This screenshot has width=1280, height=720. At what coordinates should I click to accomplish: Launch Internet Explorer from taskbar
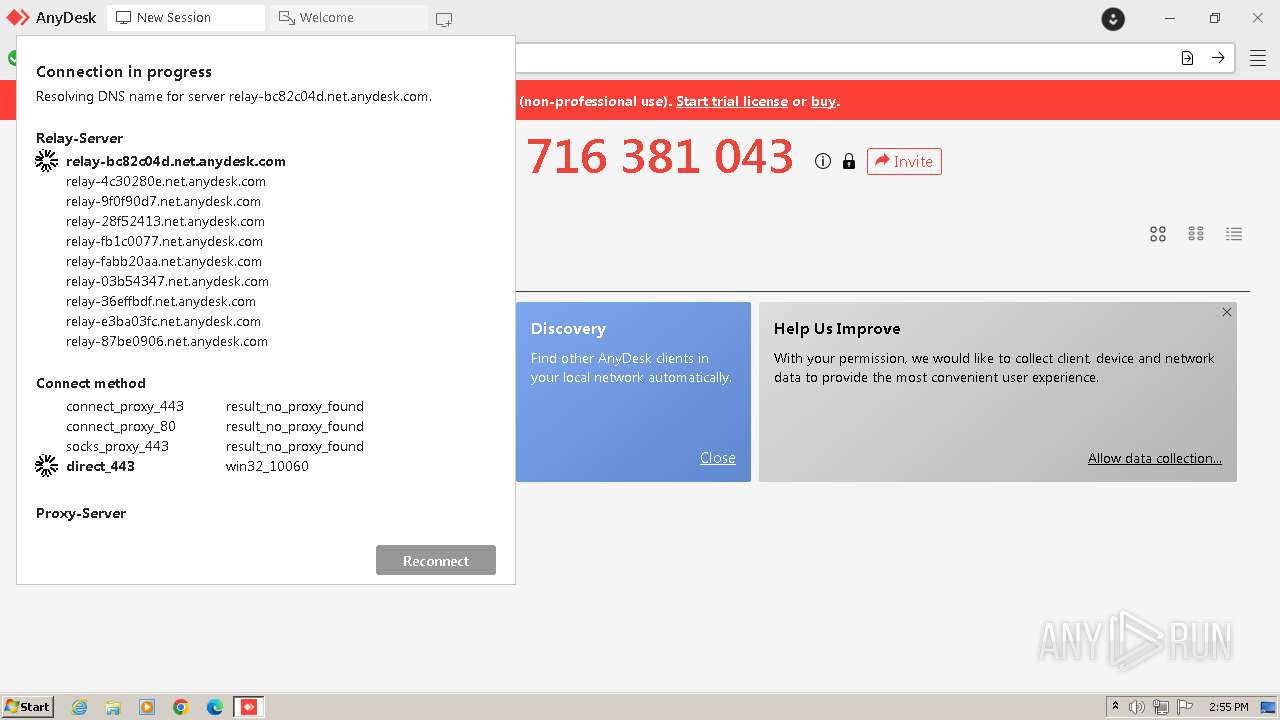point(79,707)
